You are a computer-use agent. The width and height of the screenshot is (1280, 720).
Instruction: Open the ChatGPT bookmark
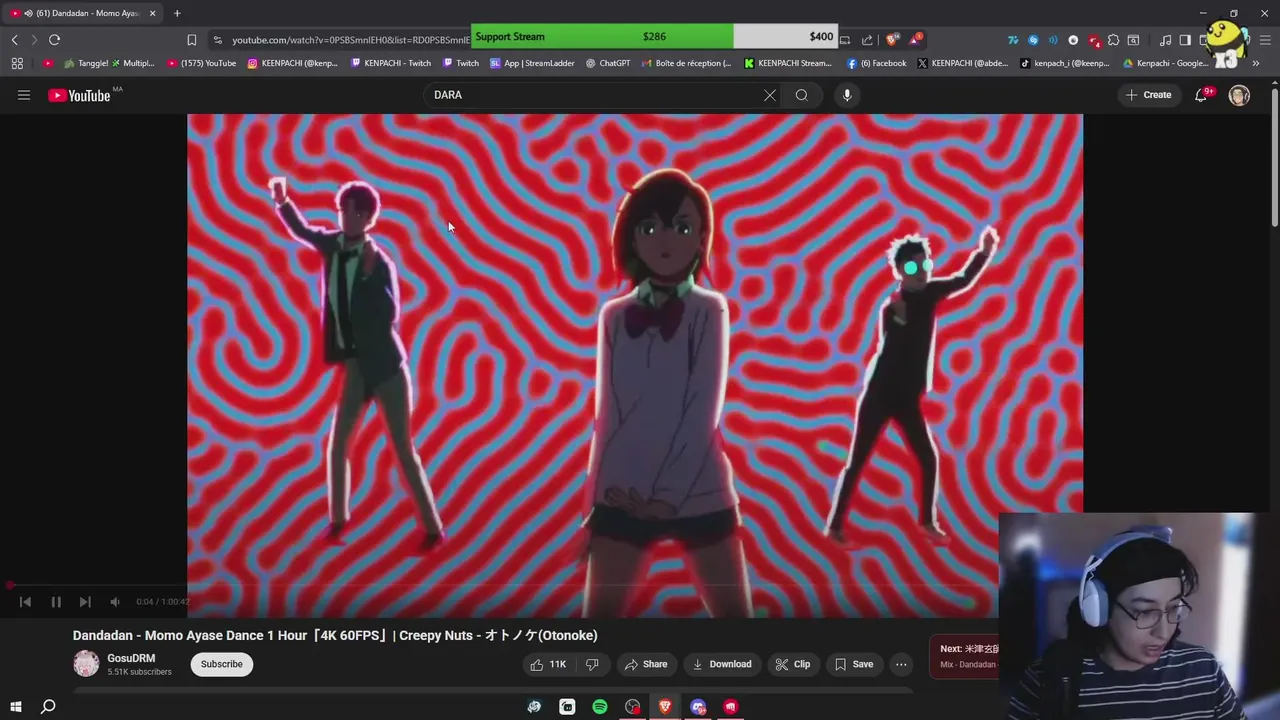[x=608, y=63]
